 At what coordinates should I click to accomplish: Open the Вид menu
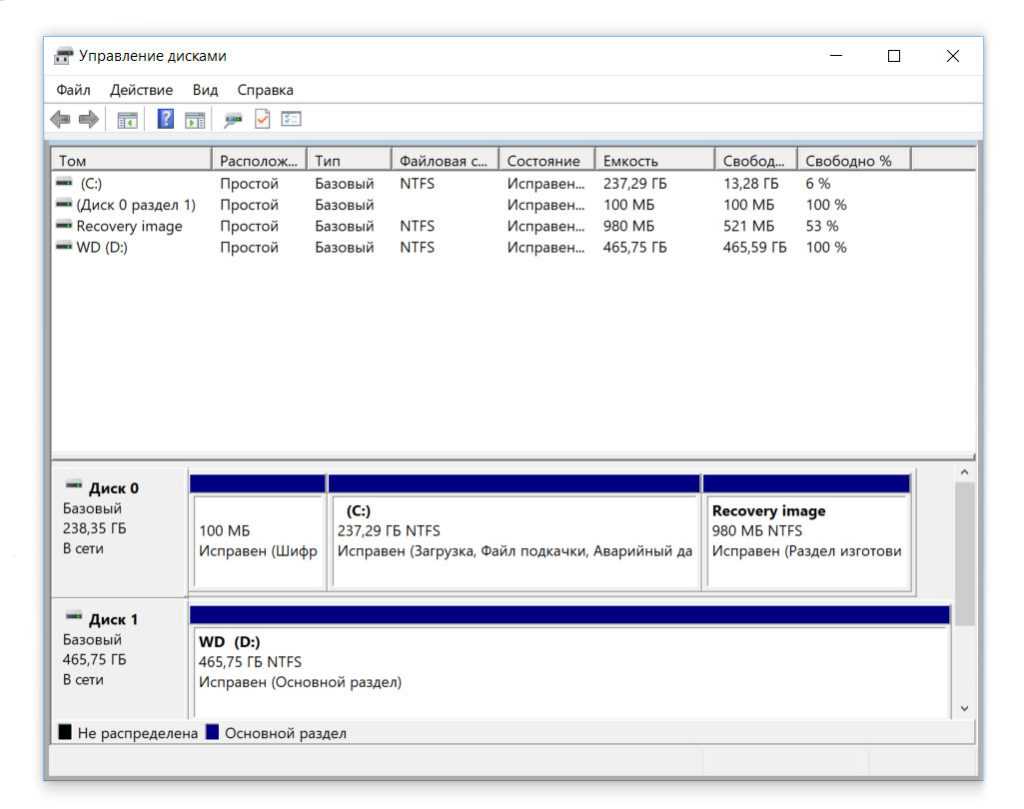pyautogui.click(x=205, y=90)
